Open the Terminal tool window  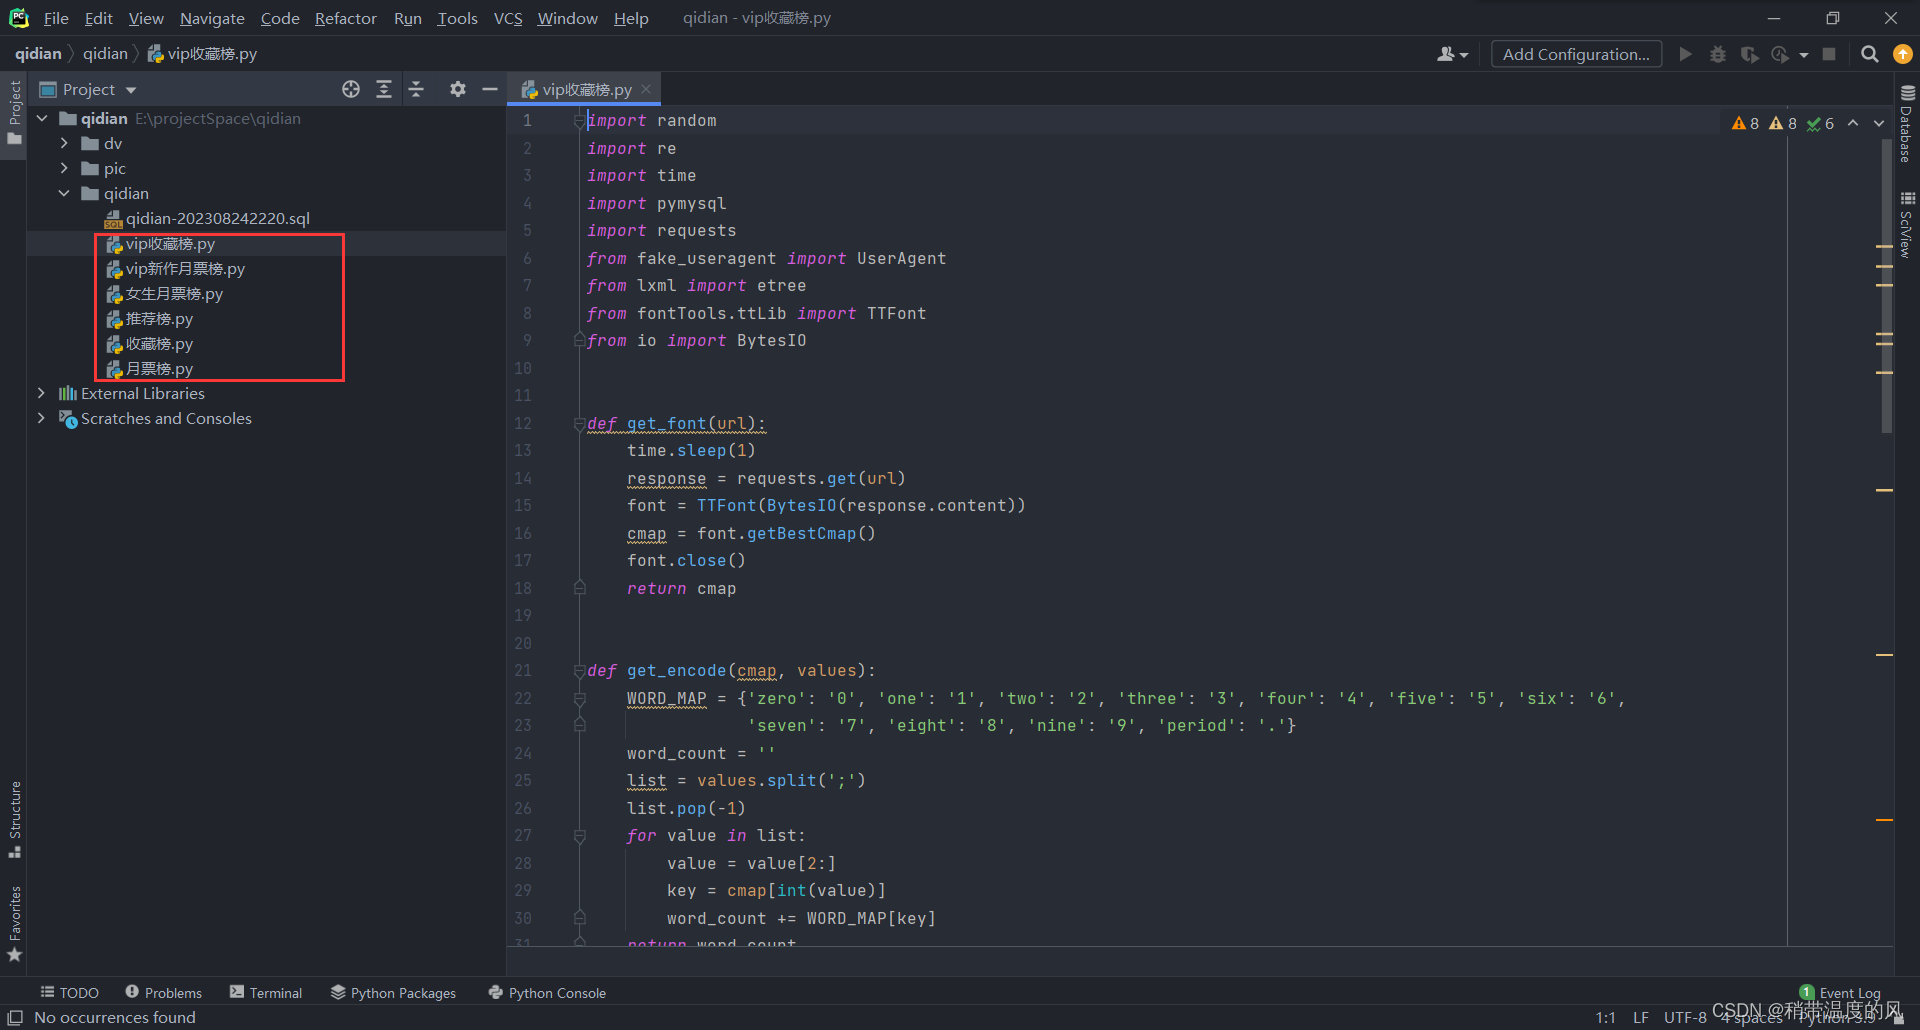(x=266, y=992)
